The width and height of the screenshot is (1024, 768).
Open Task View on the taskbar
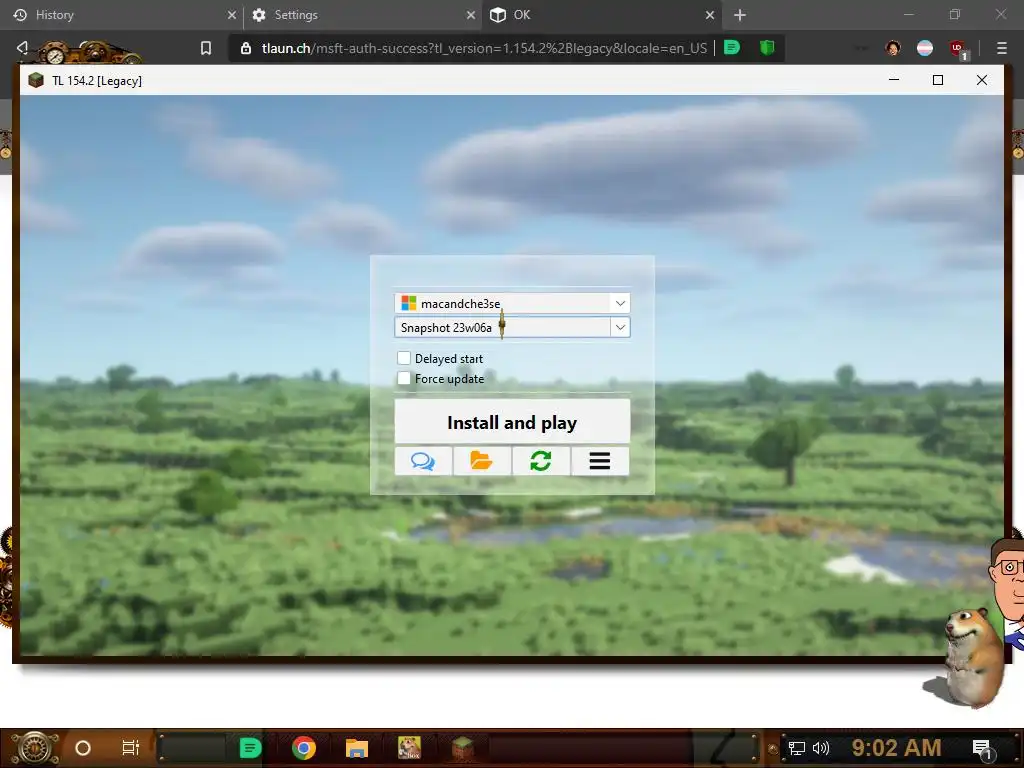point(131,748)
